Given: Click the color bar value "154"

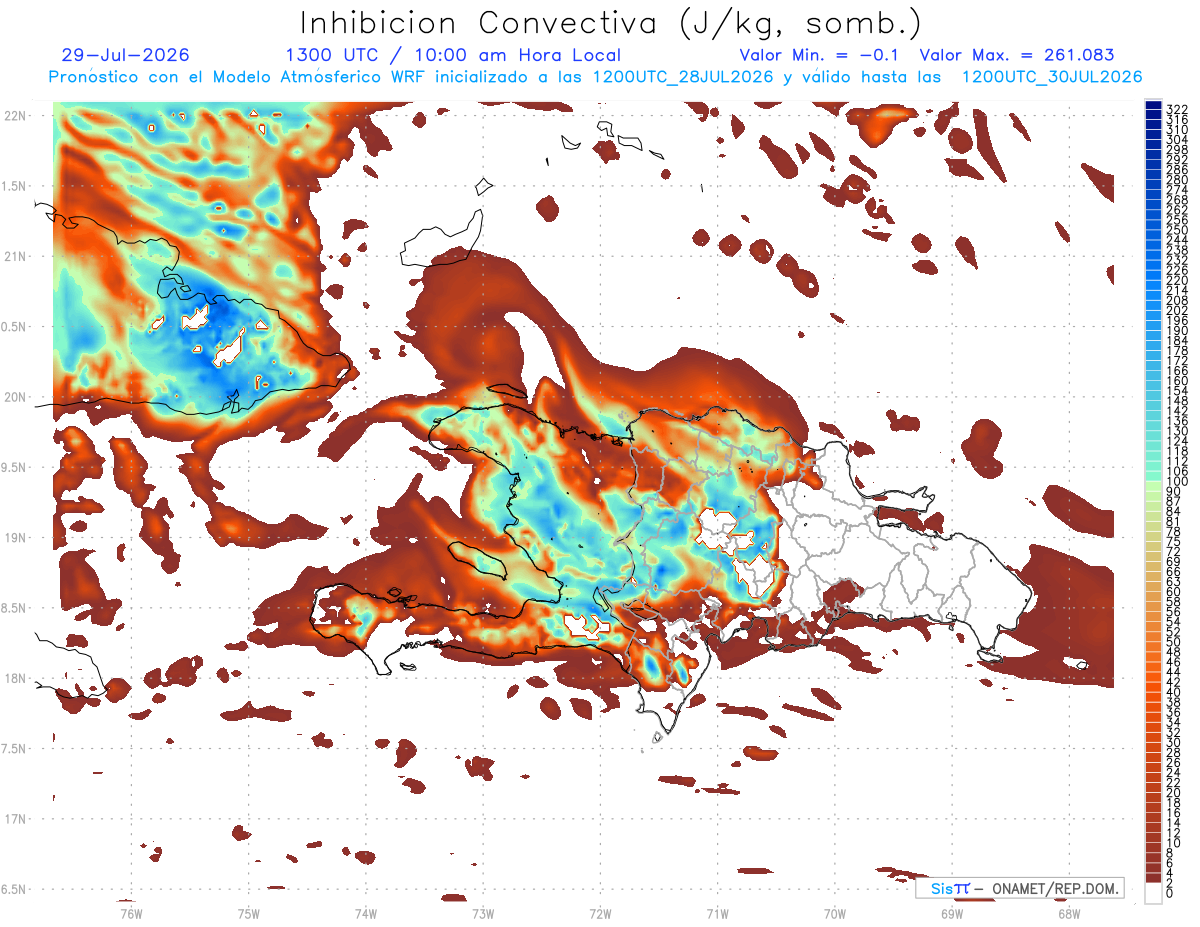Looking at the screenshot, I should coord(1177,391).
